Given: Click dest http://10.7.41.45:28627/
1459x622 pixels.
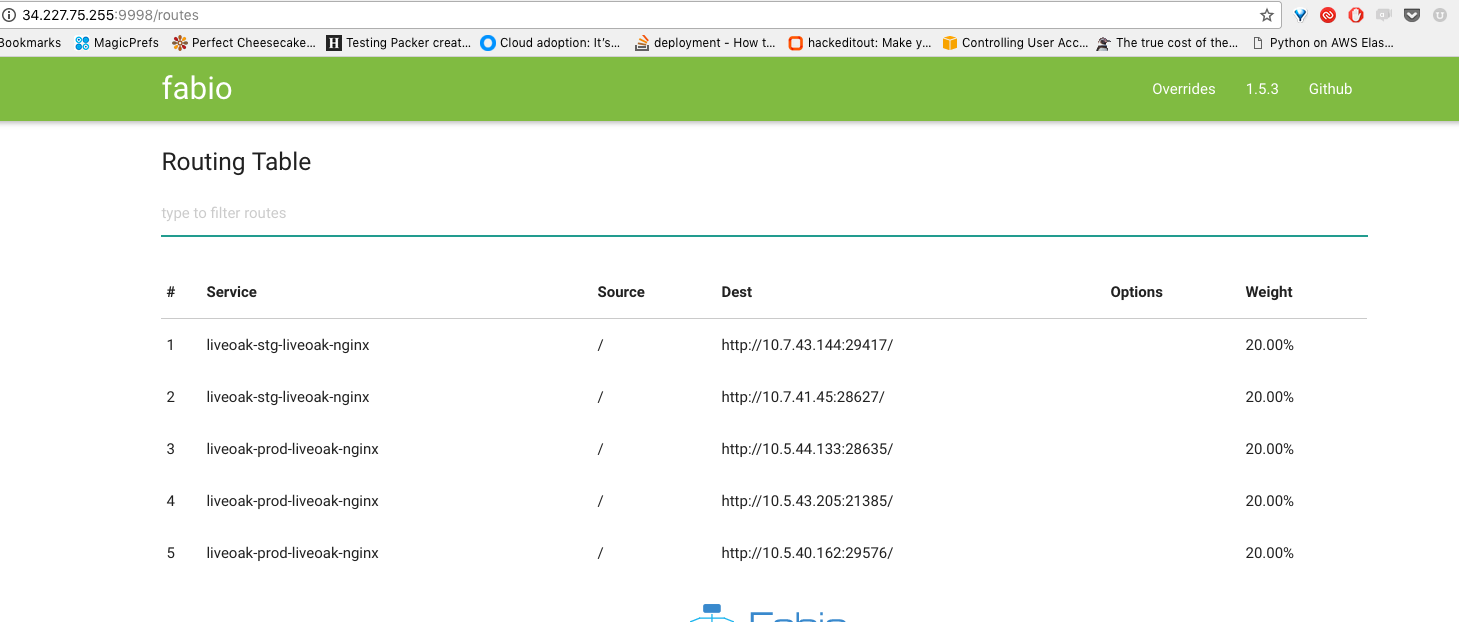Looking at the screenshot, I should (803, 397).
